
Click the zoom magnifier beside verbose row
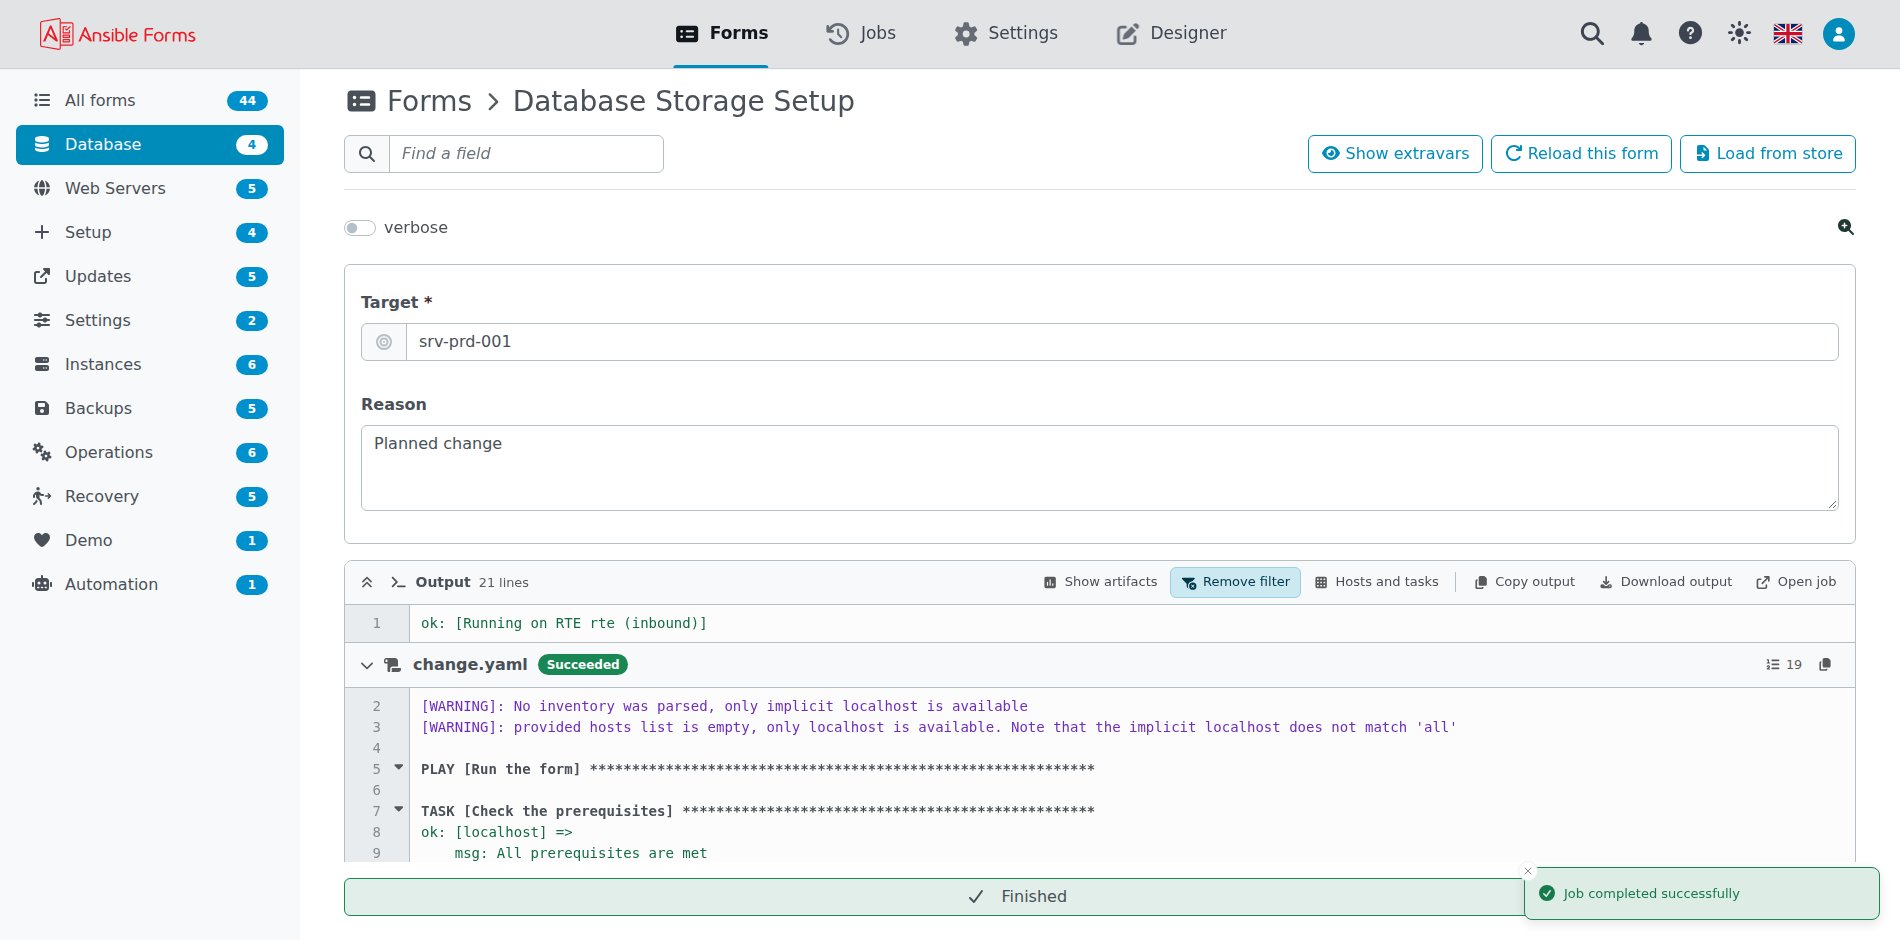[1846, 227]
